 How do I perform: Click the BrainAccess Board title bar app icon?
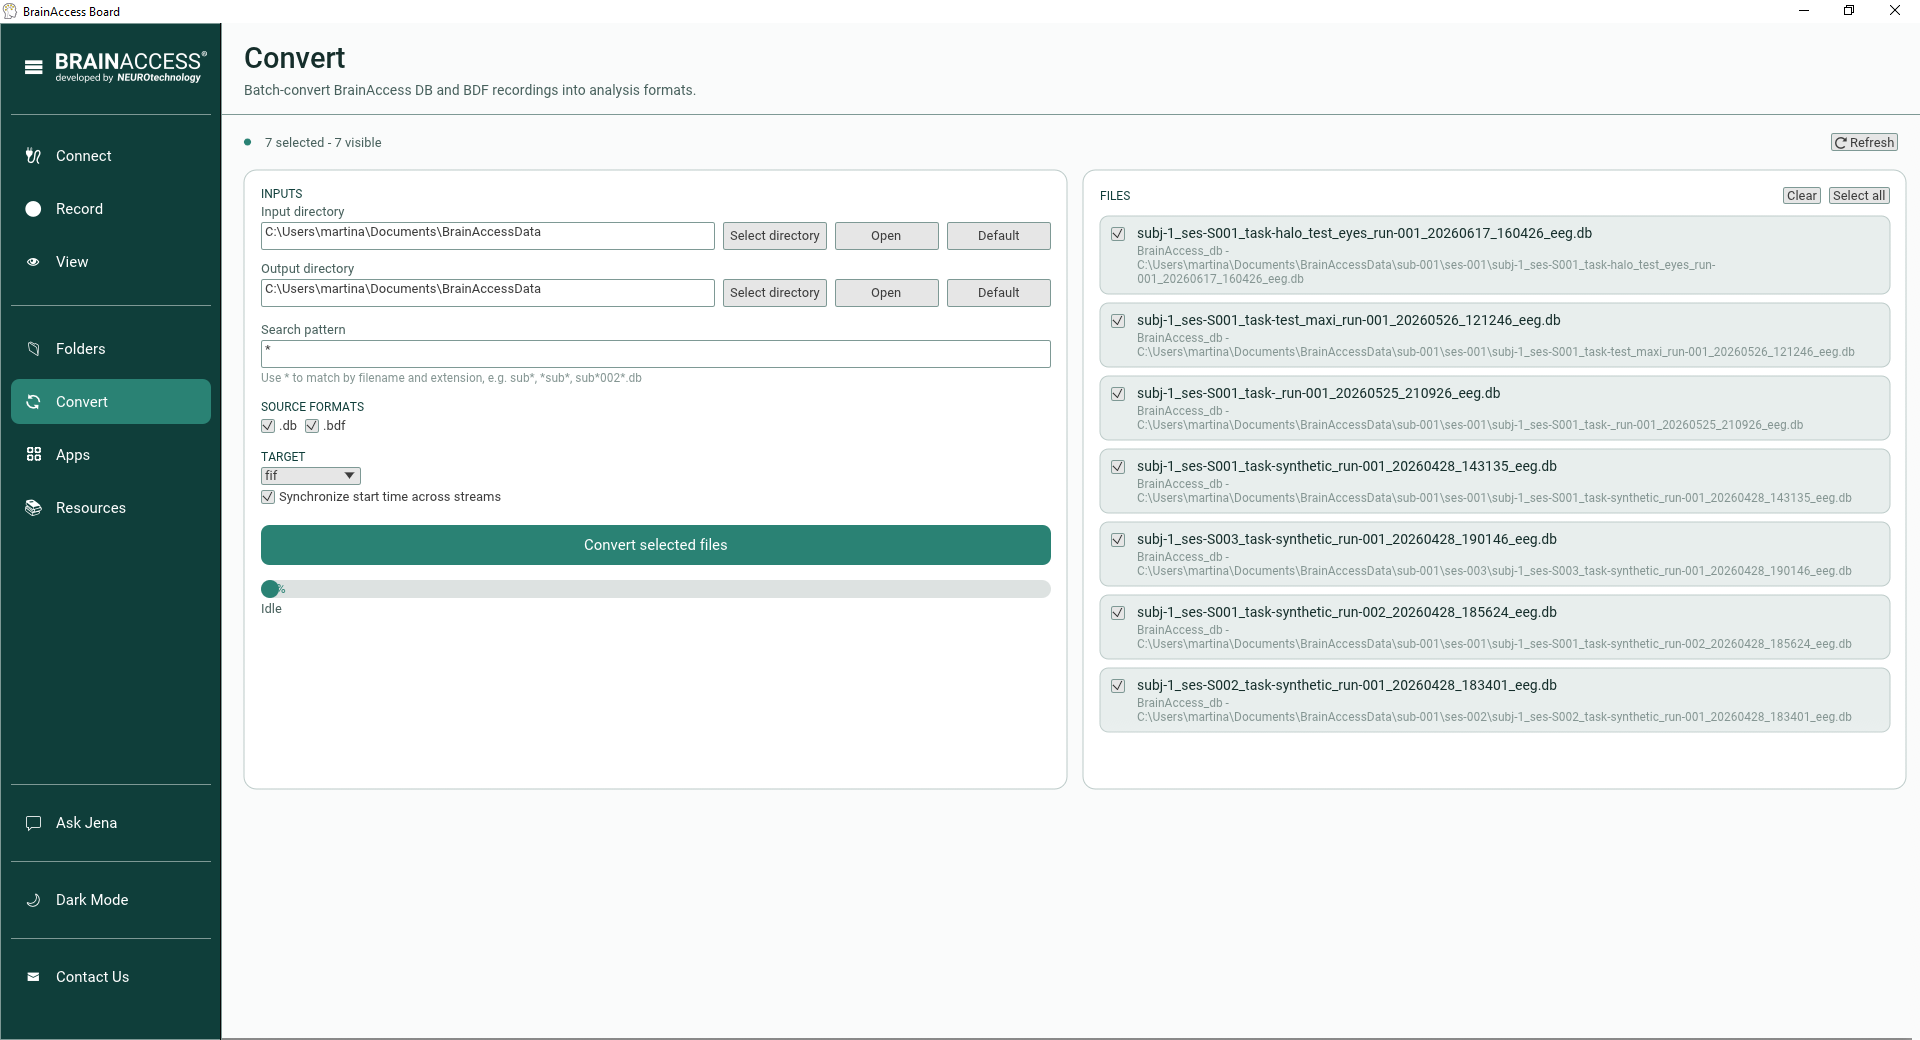tap(10, 11)
